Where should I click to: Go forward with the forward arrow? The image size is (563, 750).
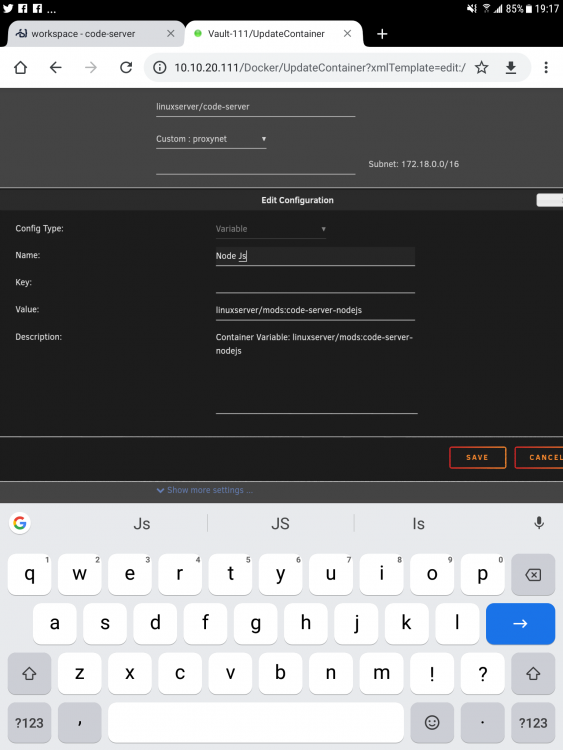(x=91, y=67)
